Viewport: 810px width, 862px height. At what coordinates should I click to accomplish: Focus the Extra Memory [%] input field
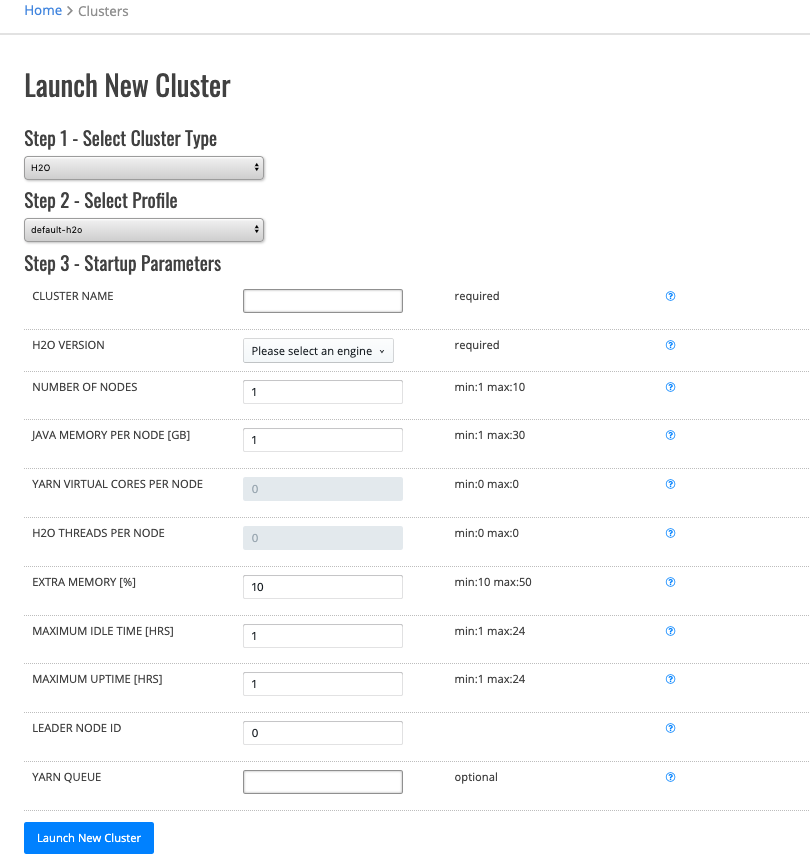tap(323, 587)
